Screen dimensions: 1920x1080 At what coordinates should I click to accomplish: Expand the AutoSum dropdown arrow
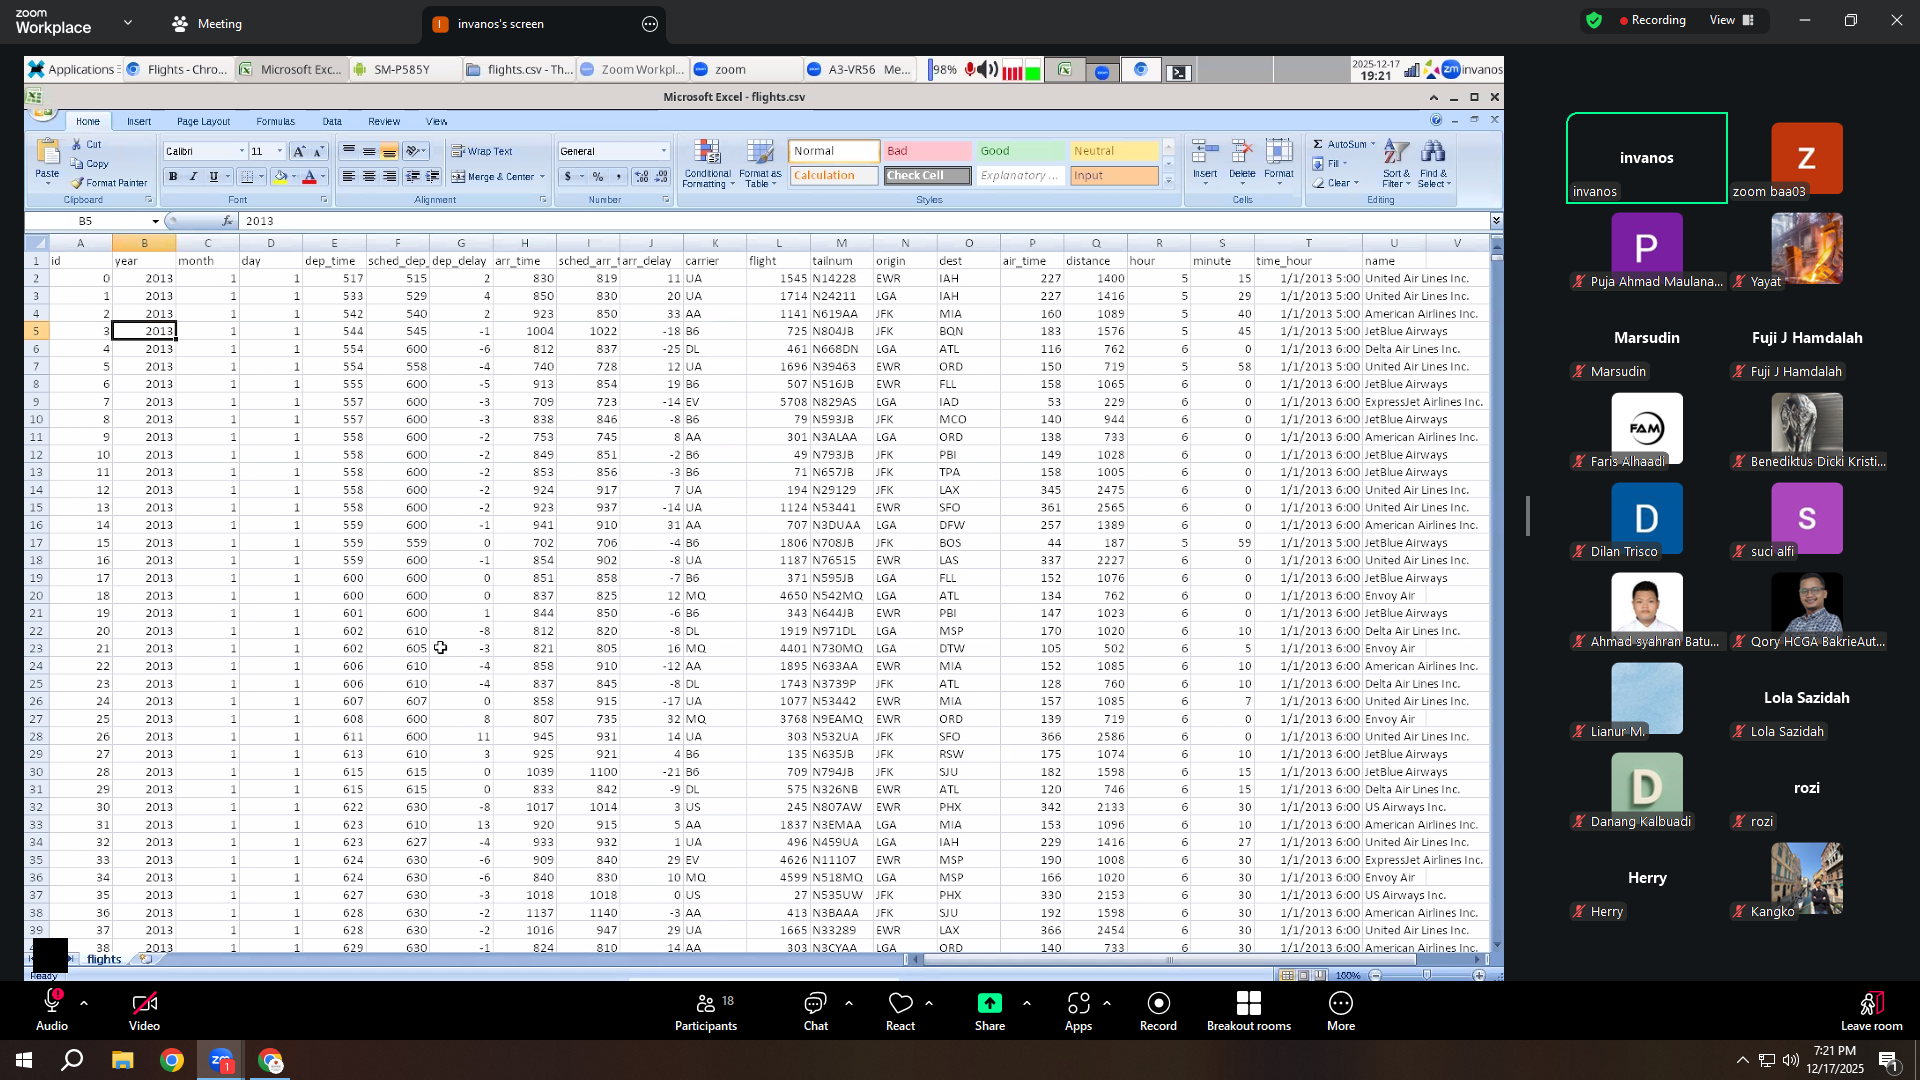(x=1373, y=145)
